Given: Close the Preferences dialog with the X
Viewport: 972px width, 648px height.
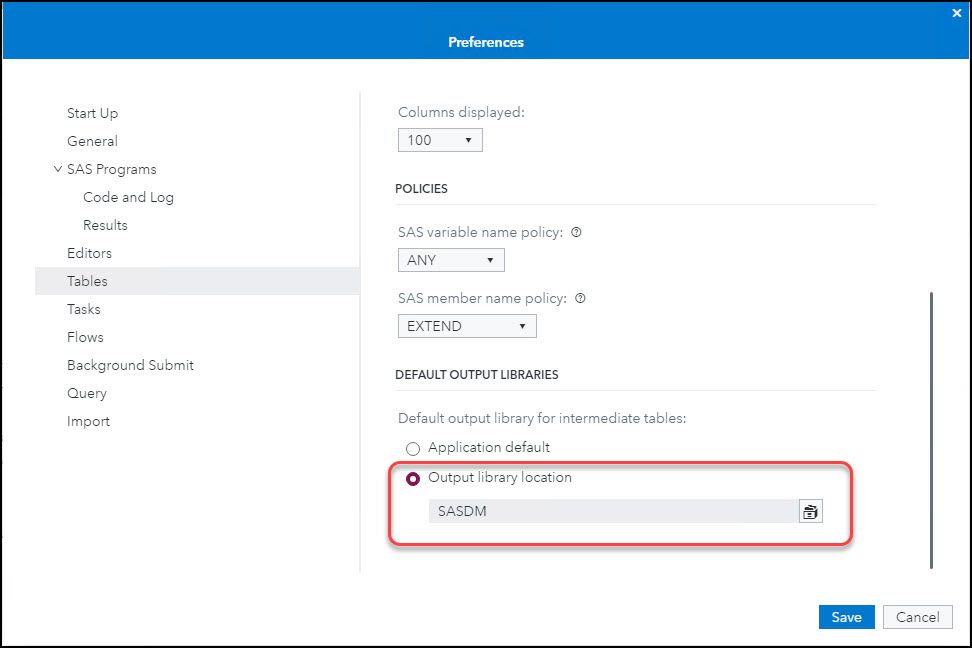Looking at the screenshot, I should [956, 13].
